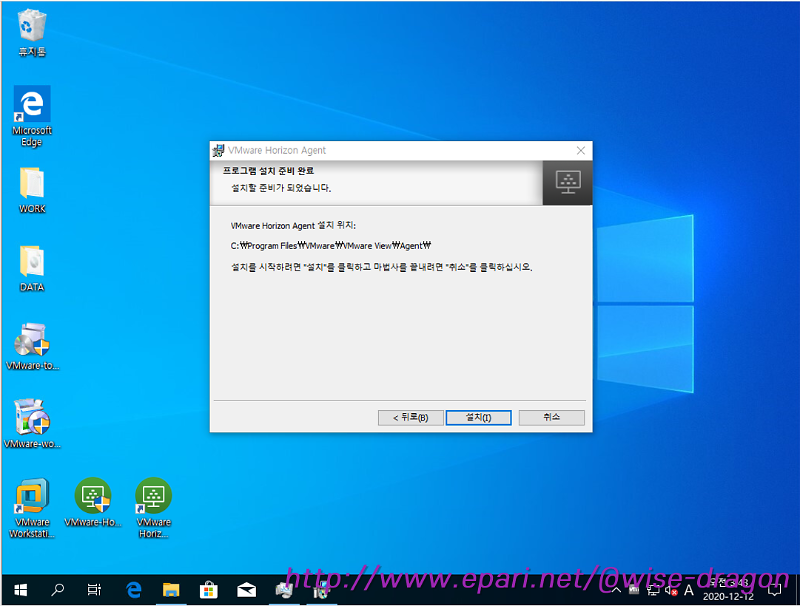Select the VMware Horiz... desktop shortcut

[x=154, y=508]
